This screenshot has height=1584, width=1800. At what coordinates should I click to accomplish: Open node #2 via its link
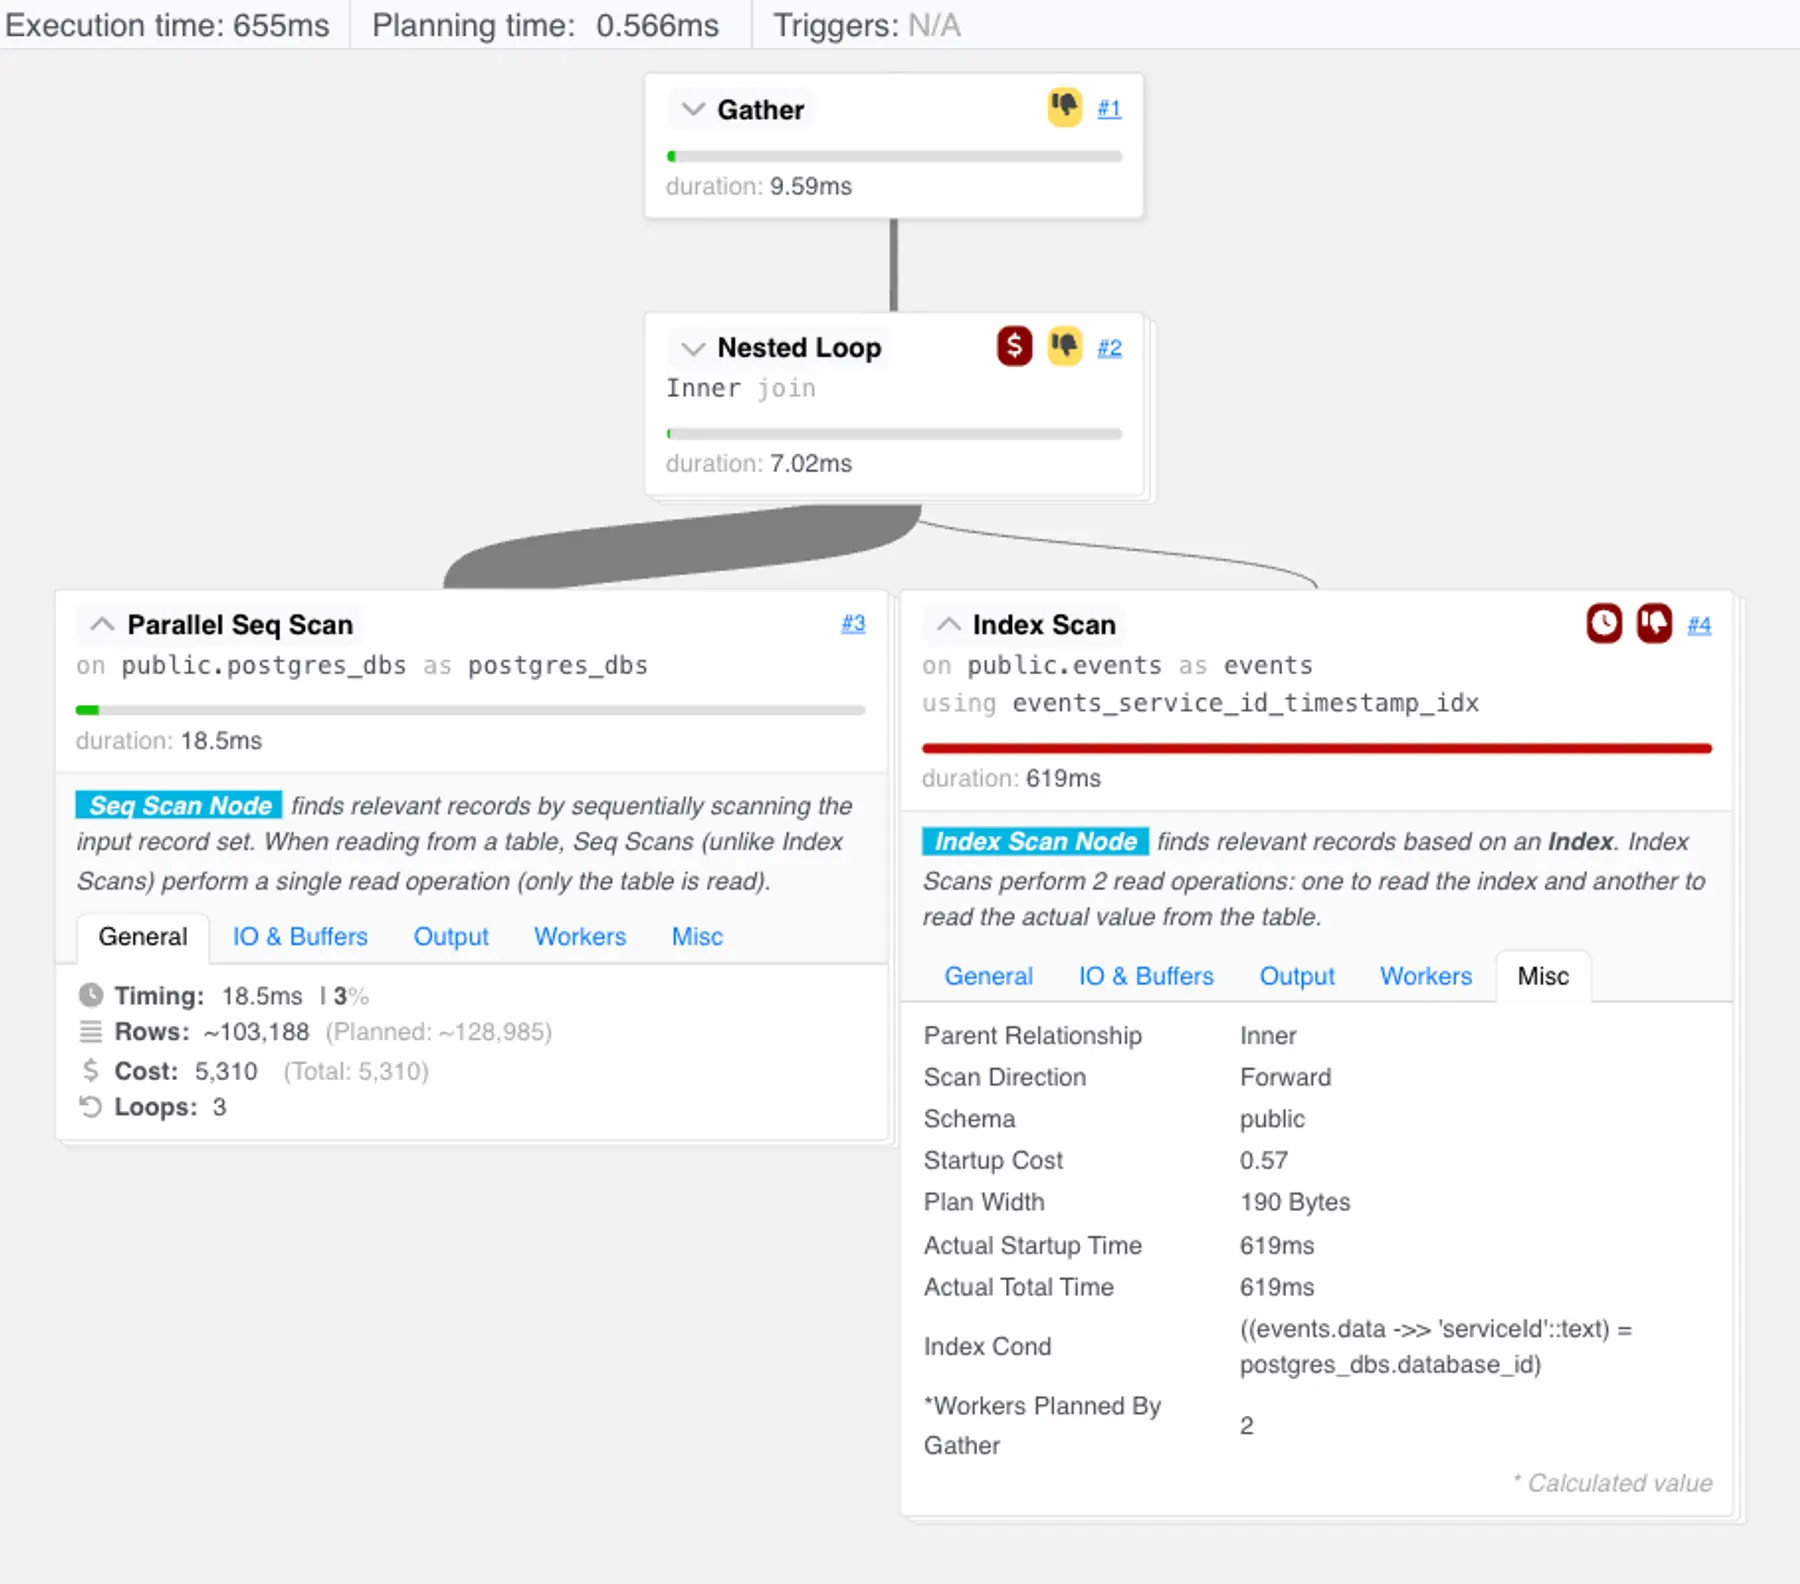pos(1109,347)
